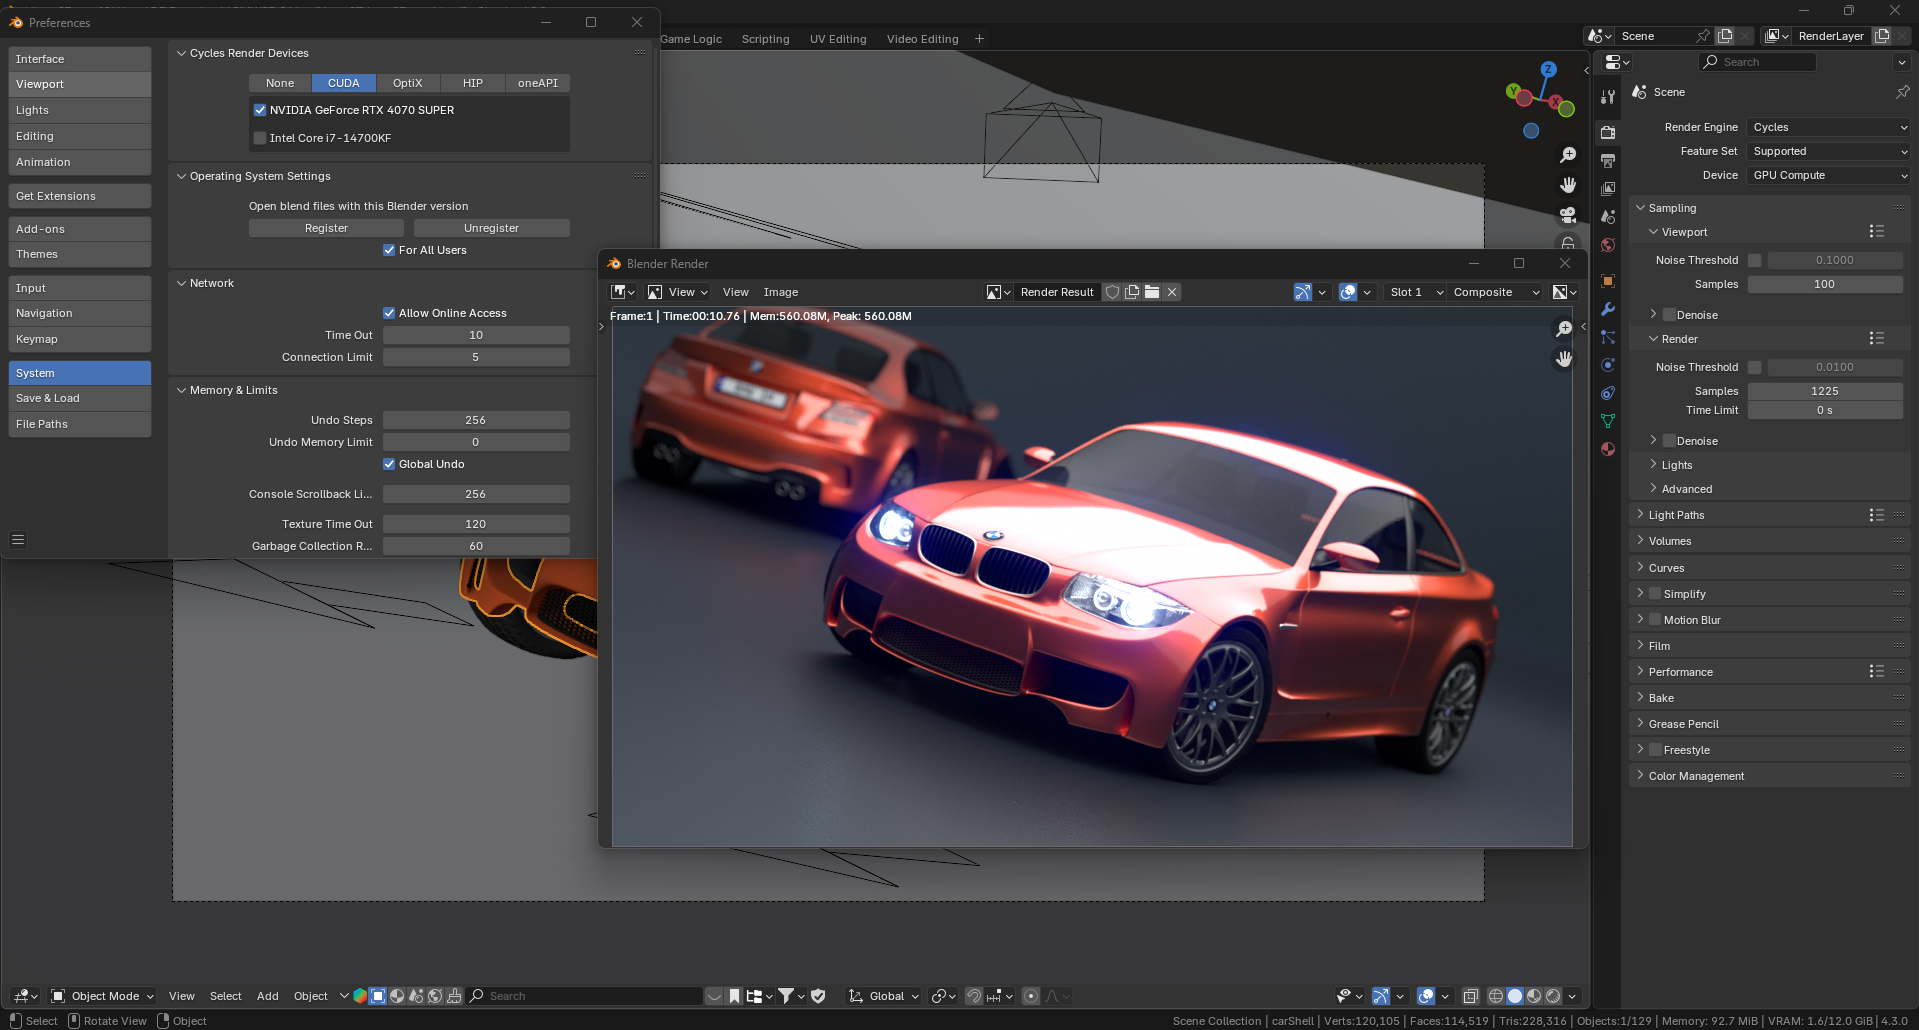Viewport: 1919px width, 1030px height.
Task: Click the viewport pan hand gizmo
Action: click(1568, 185)
